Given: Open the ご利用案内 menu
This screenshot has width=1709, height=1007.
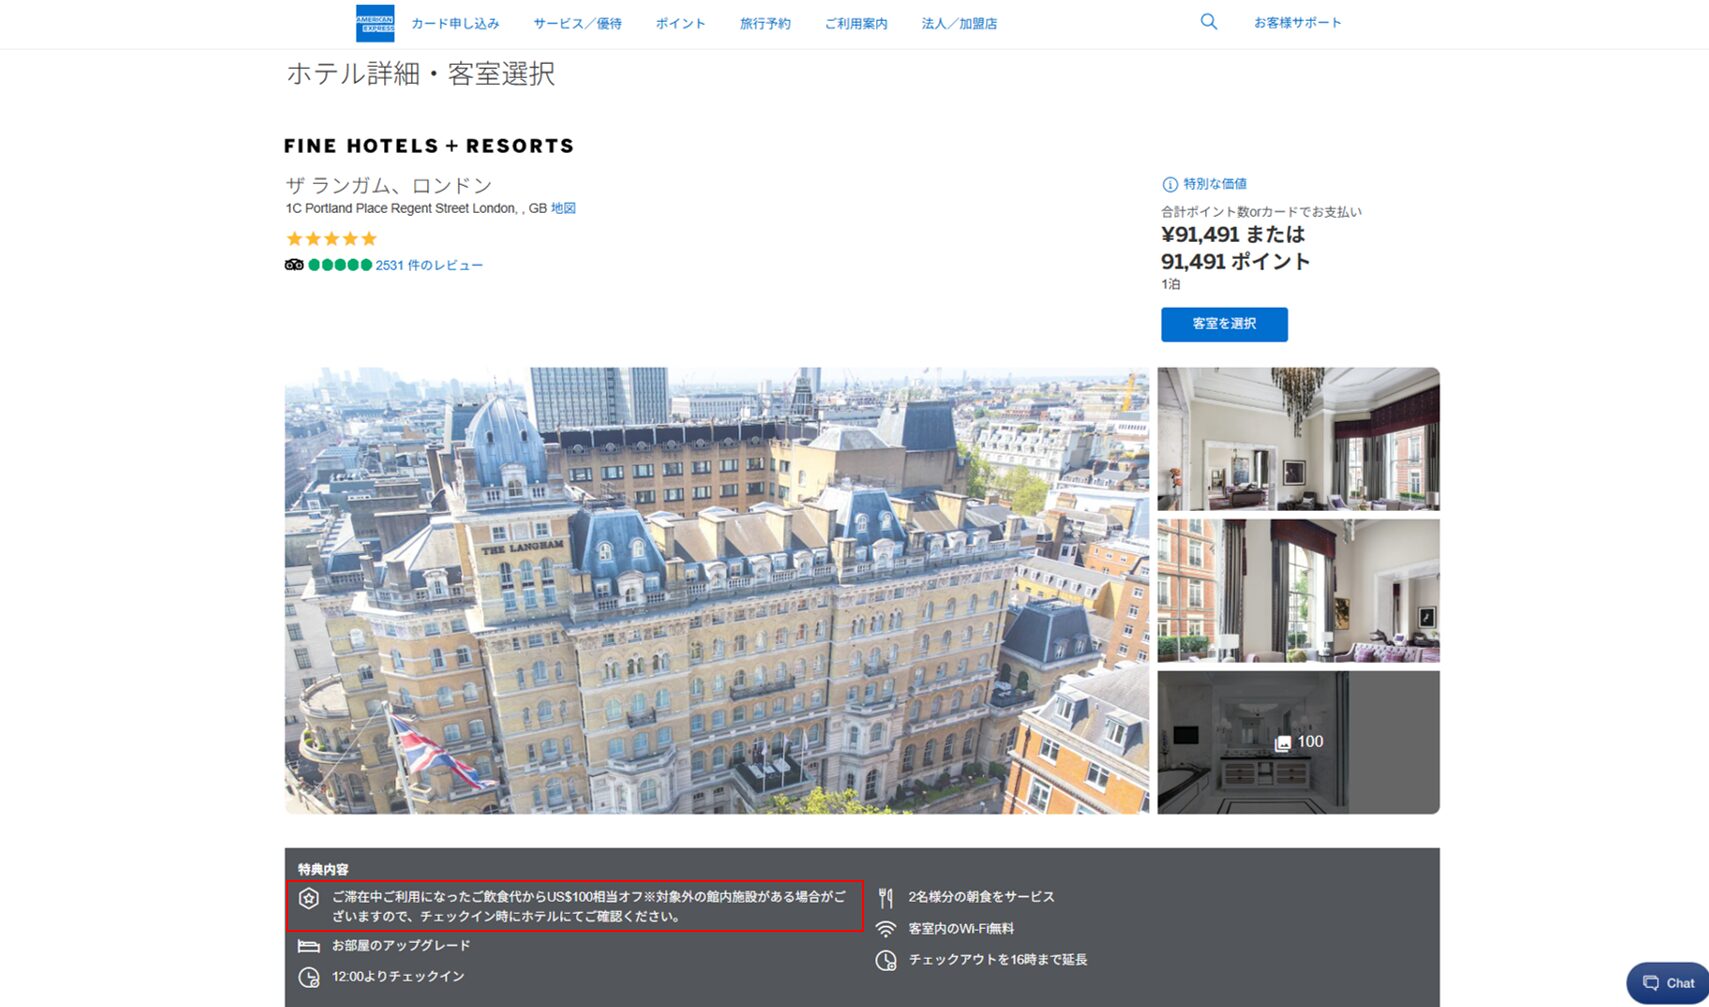Looking at the screenshot, I should pyautogui.click(x=856, y=23).
